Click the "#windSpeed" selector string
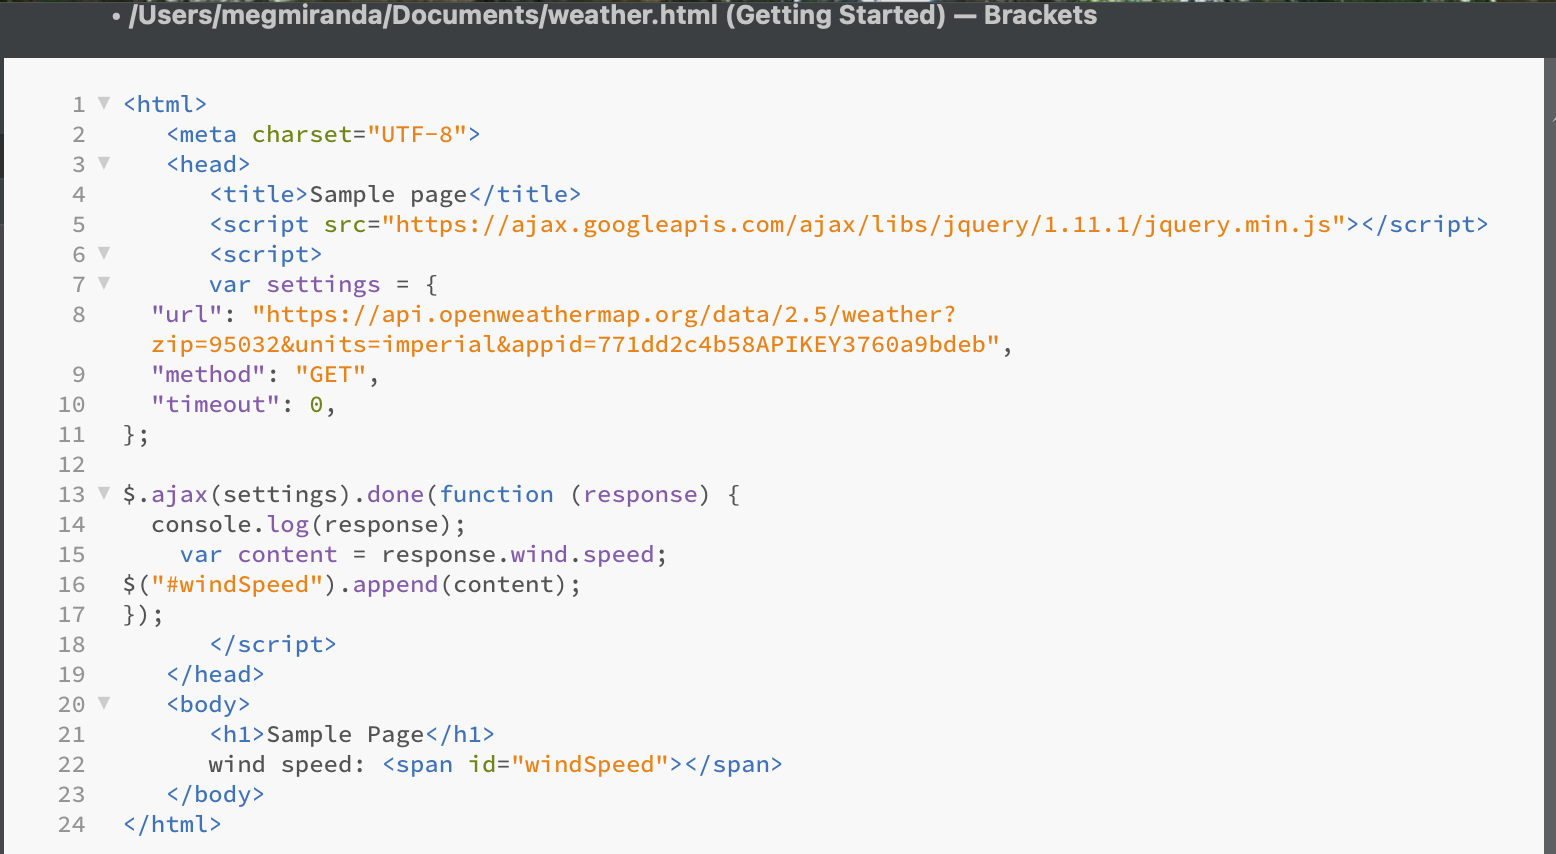 (238, 585)
